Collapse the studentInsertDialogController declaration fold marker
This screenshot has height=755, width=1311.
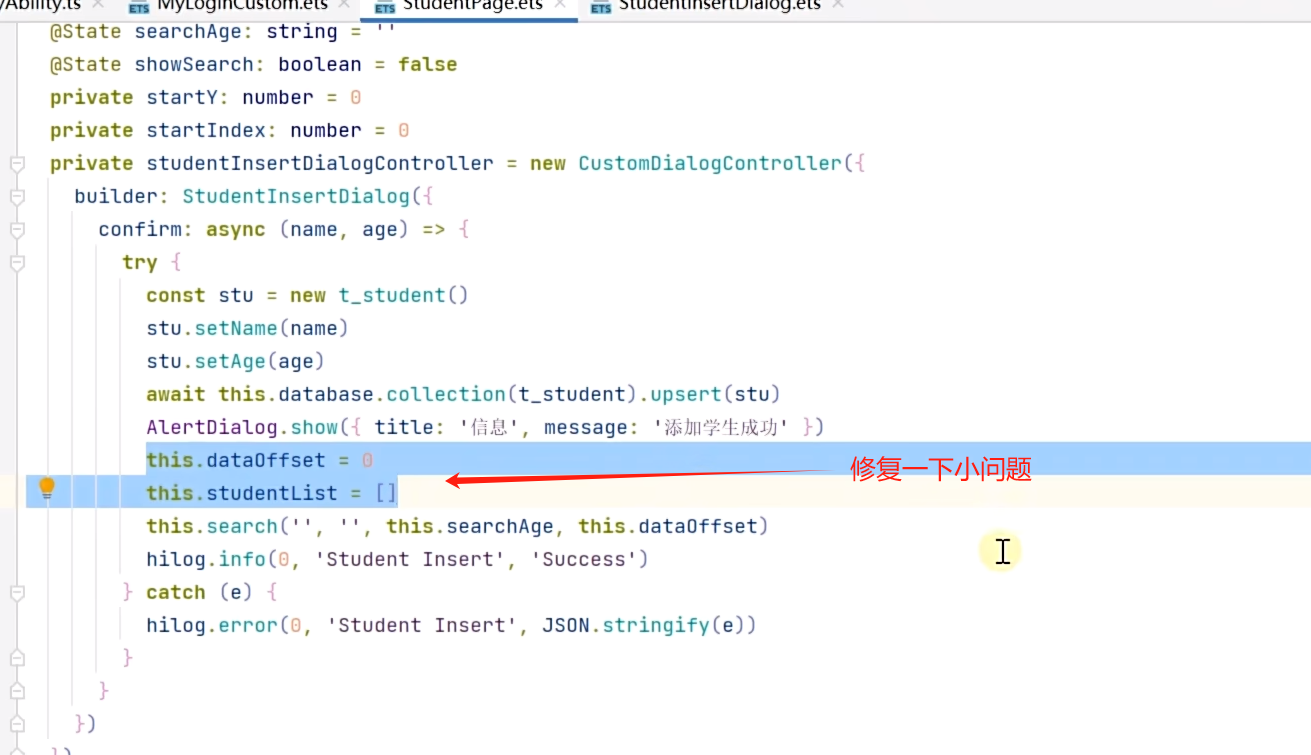(x=16, y=164)
